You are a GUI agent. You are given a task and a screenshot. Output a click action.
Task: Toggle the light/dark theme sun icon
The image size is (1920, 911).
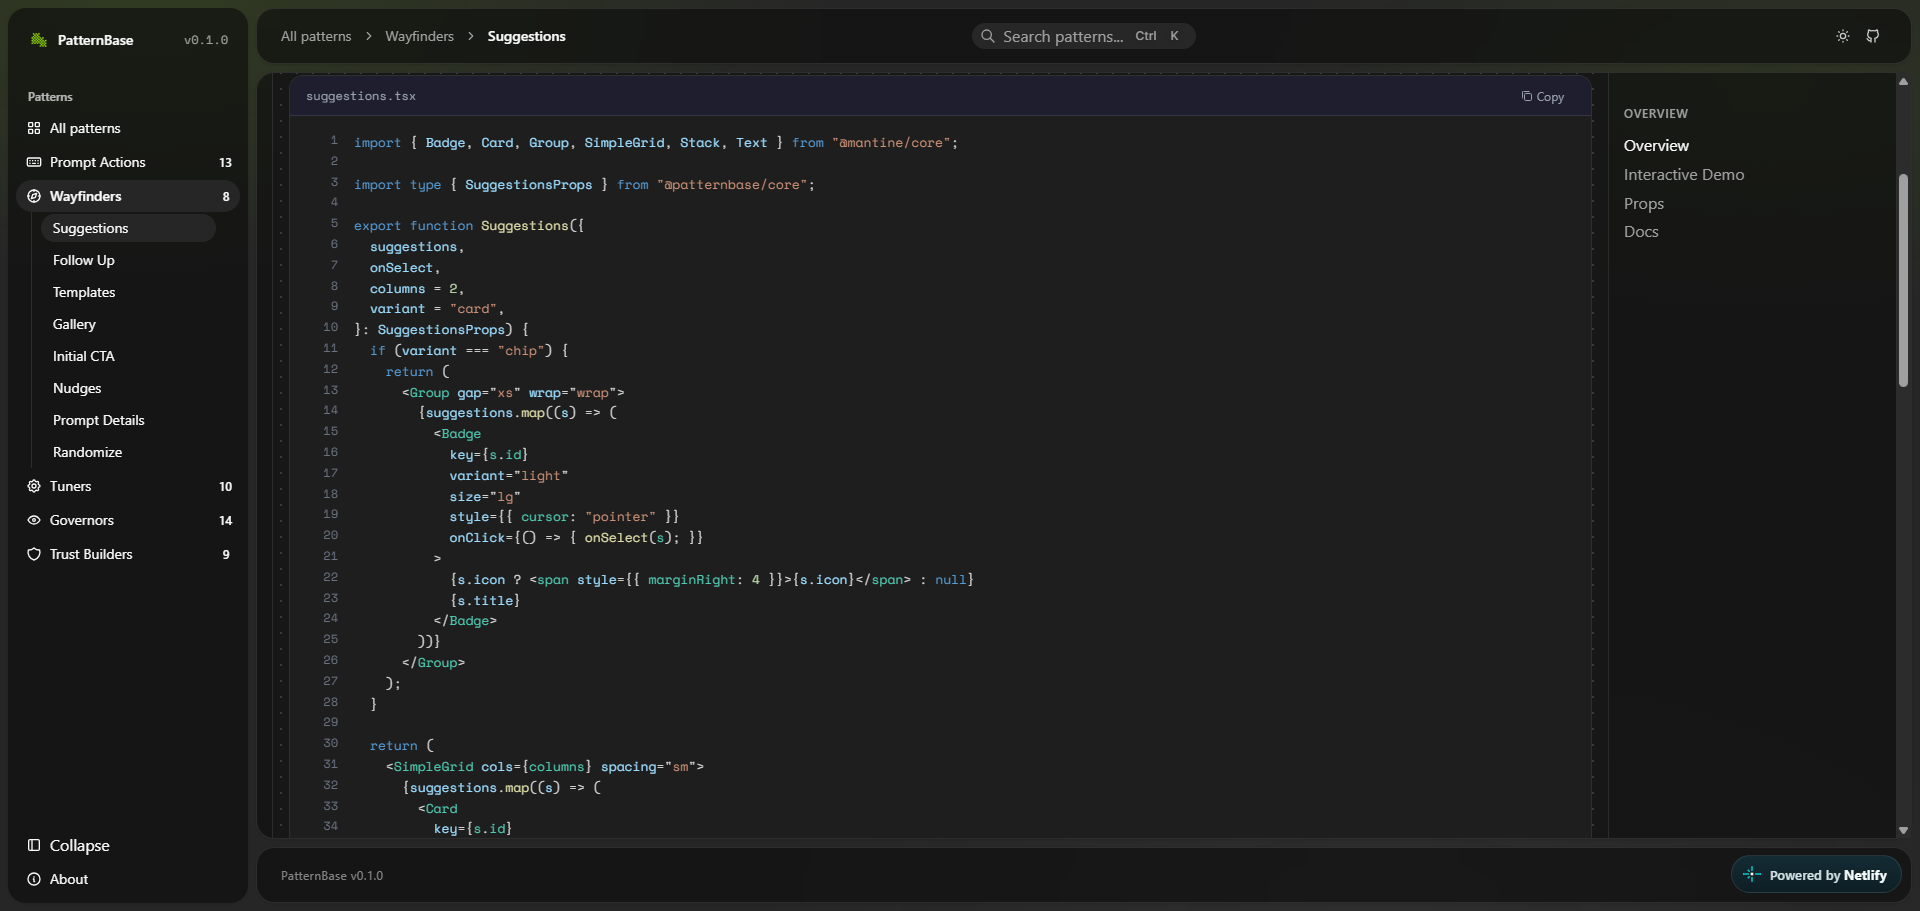(1843, 36)
